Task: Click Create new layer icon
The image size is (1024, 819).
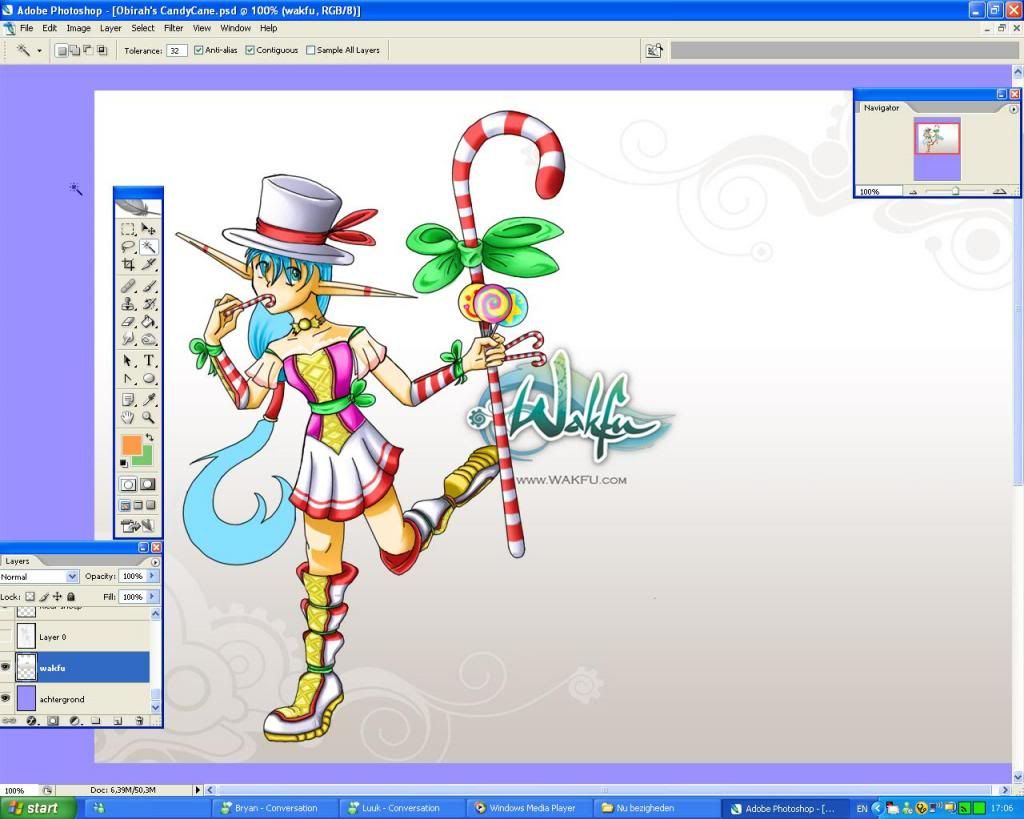Action: pyautogui.click(x=118, y=720)
